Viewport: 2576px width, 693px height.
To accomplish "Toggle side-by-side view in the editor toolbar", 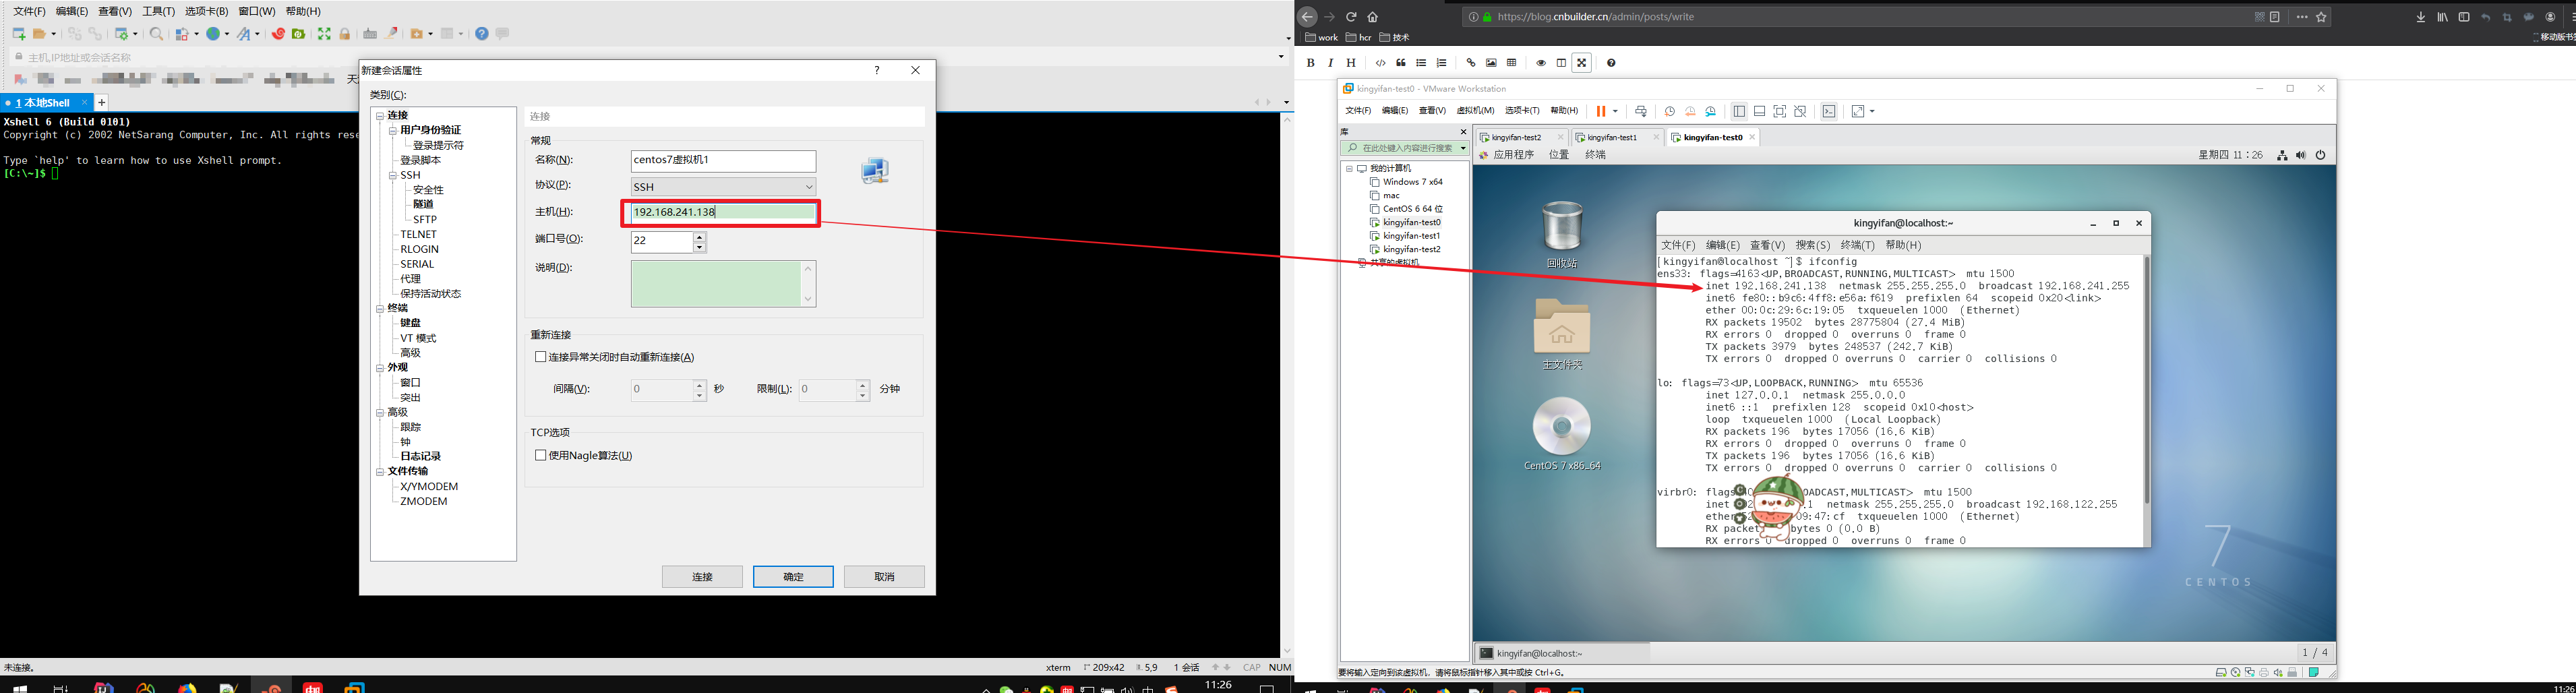I will (1561, 63).
